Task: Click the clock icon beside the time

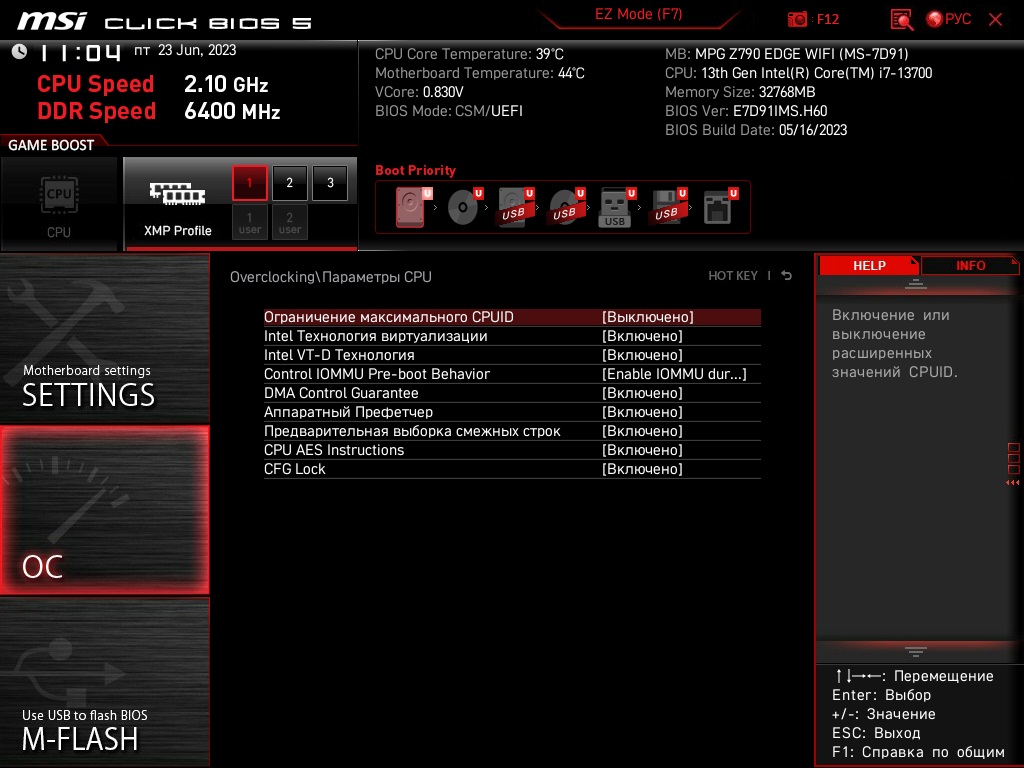Action: [19, 52]
